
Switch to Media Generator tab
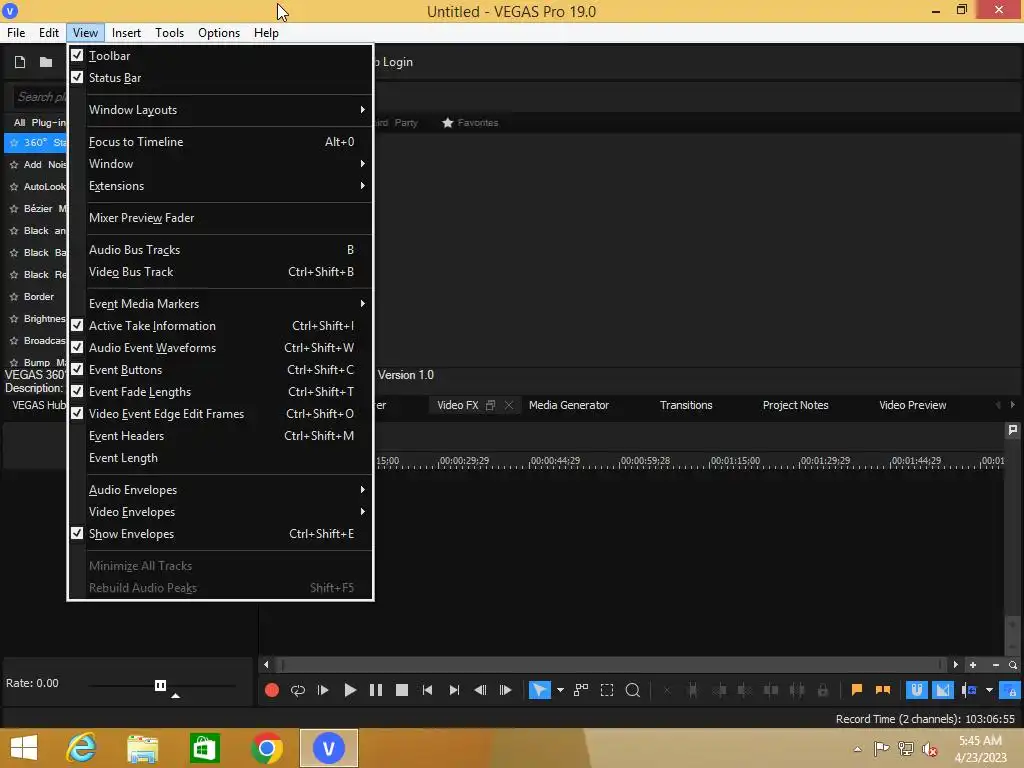(569, 406)
